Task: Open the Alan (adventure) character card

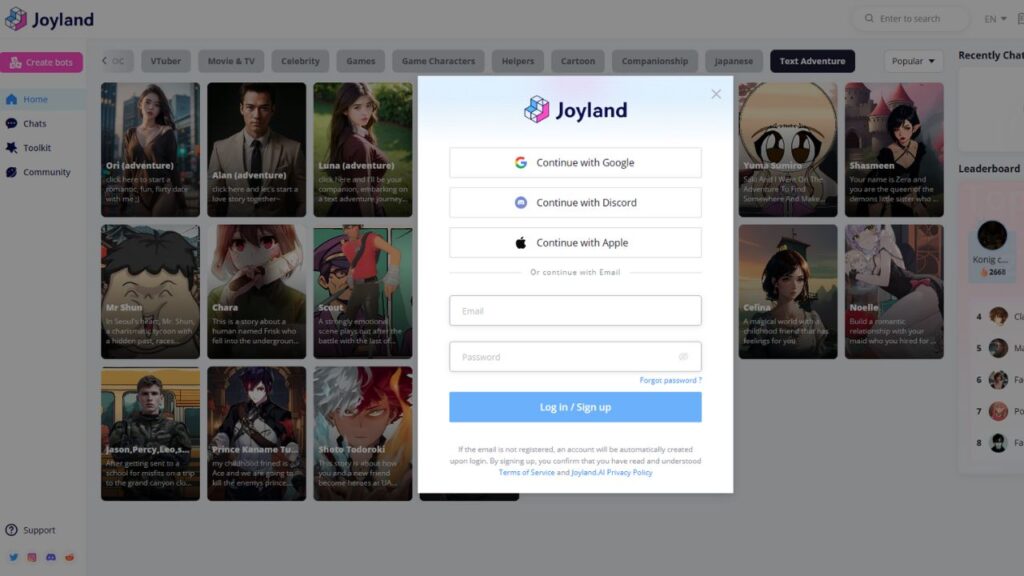Action: pyautogui.click(x=257, y=150)
